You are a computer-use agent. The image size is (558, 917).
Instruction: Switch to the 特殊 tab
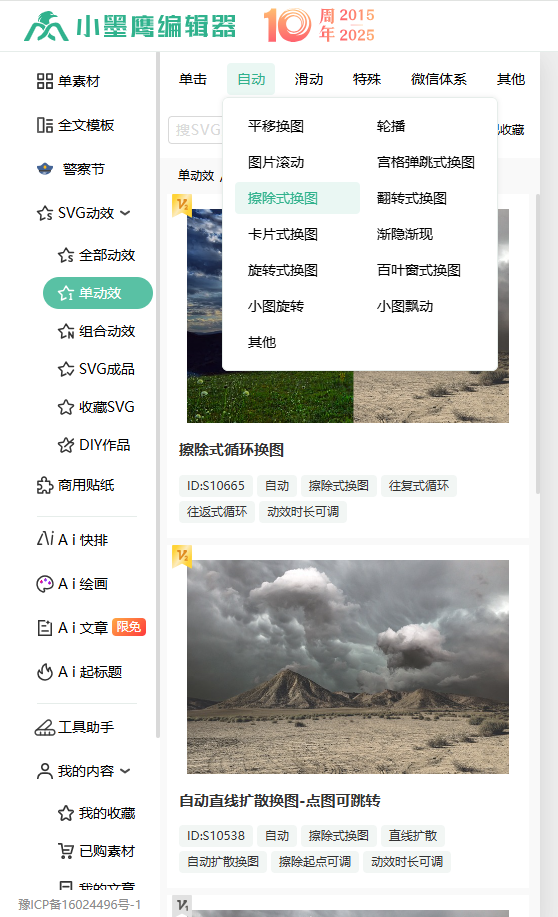pos(367,79)
